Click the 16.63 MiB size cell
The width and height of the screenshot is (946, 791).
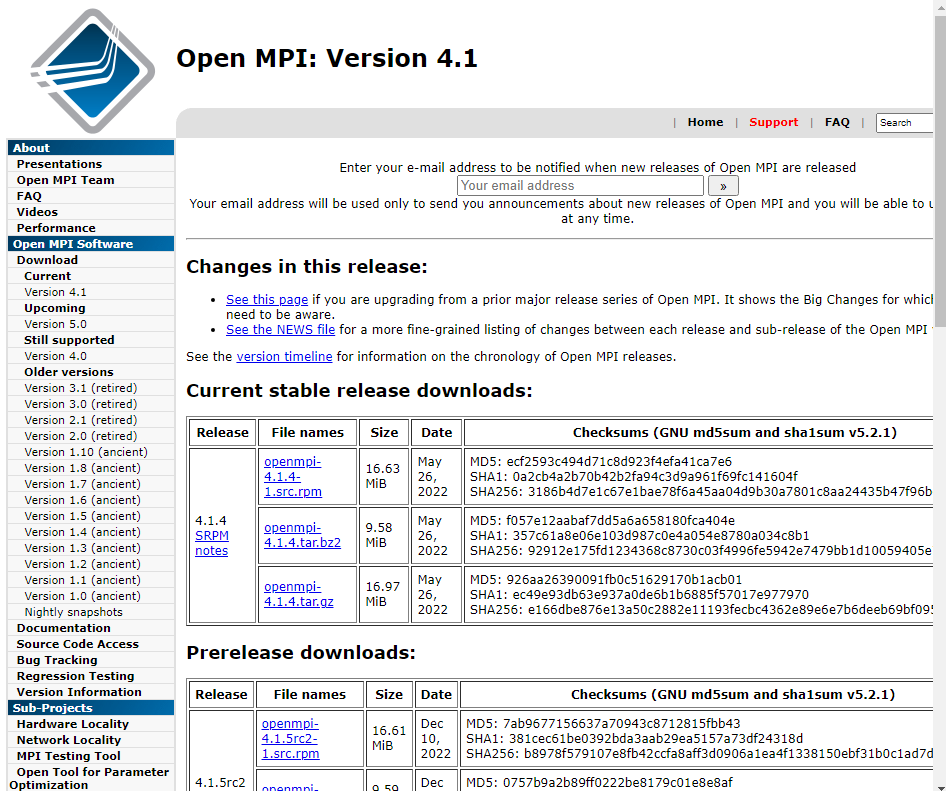(383, 476)
